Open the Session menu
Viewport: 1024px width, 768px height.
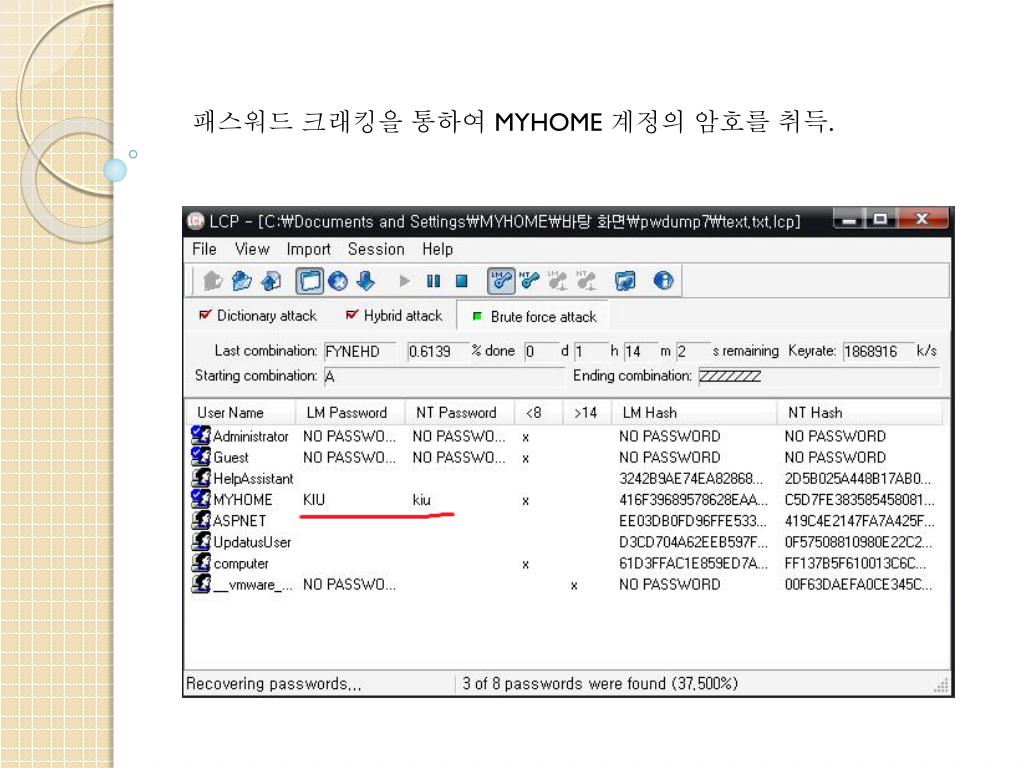pyautogui.click(x=376, y=249)
